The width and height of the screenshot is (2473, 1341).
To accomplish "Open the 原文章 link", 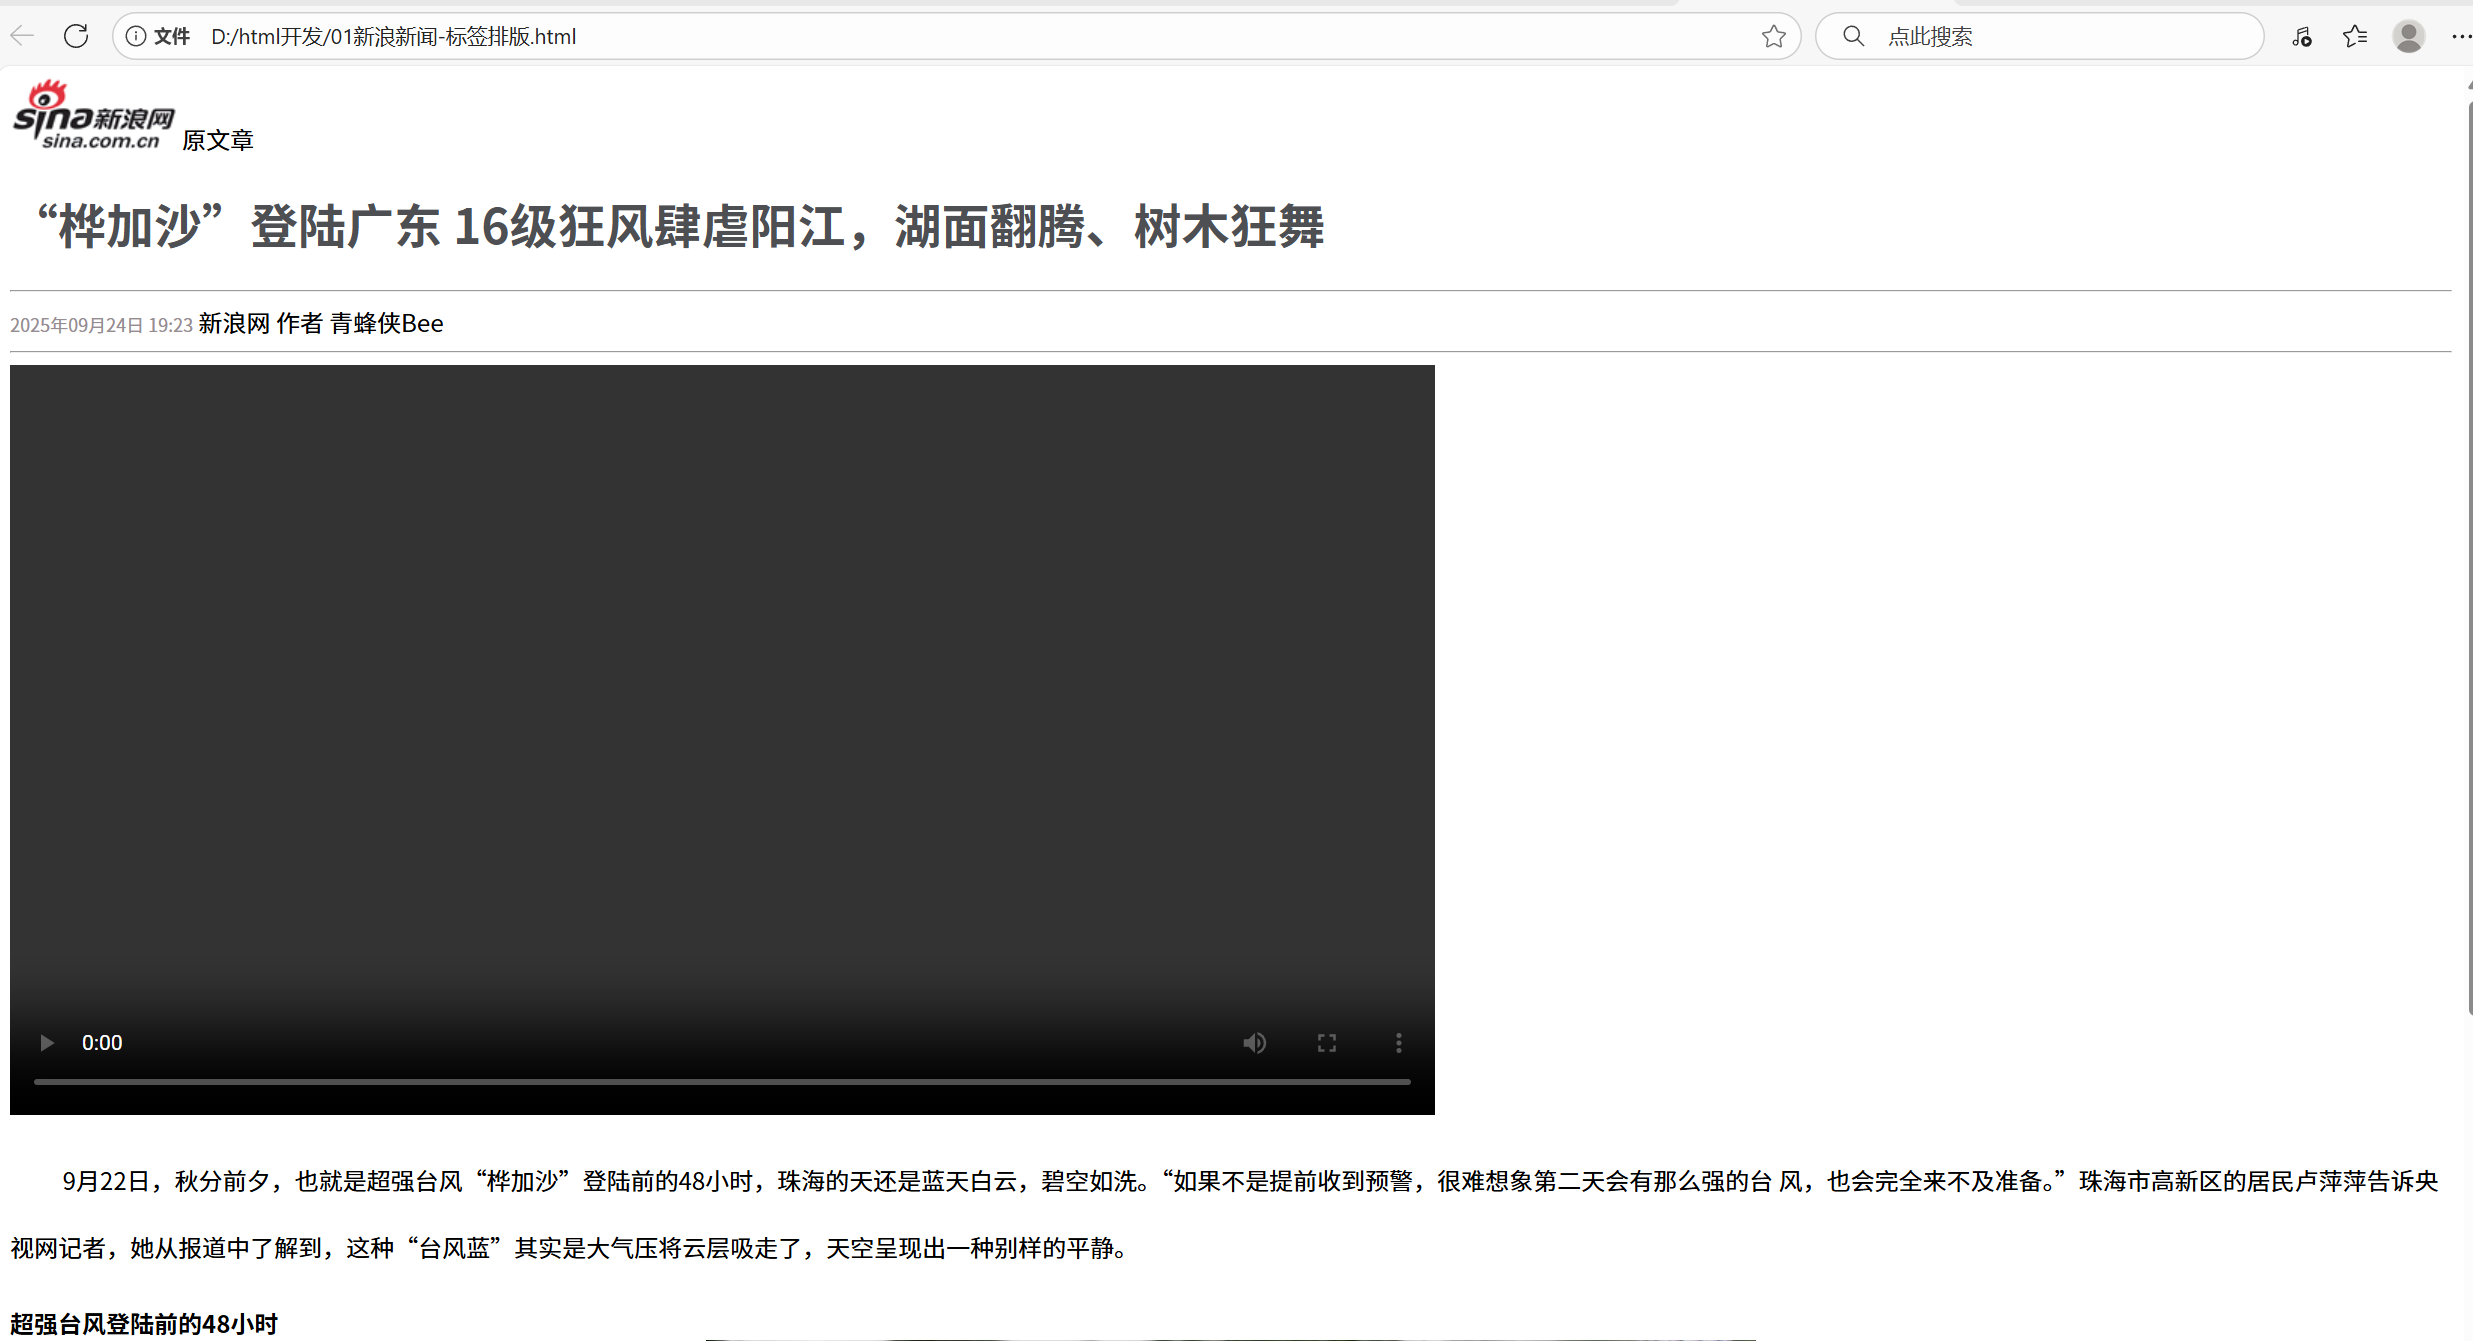I will click(x=218, y=140).
